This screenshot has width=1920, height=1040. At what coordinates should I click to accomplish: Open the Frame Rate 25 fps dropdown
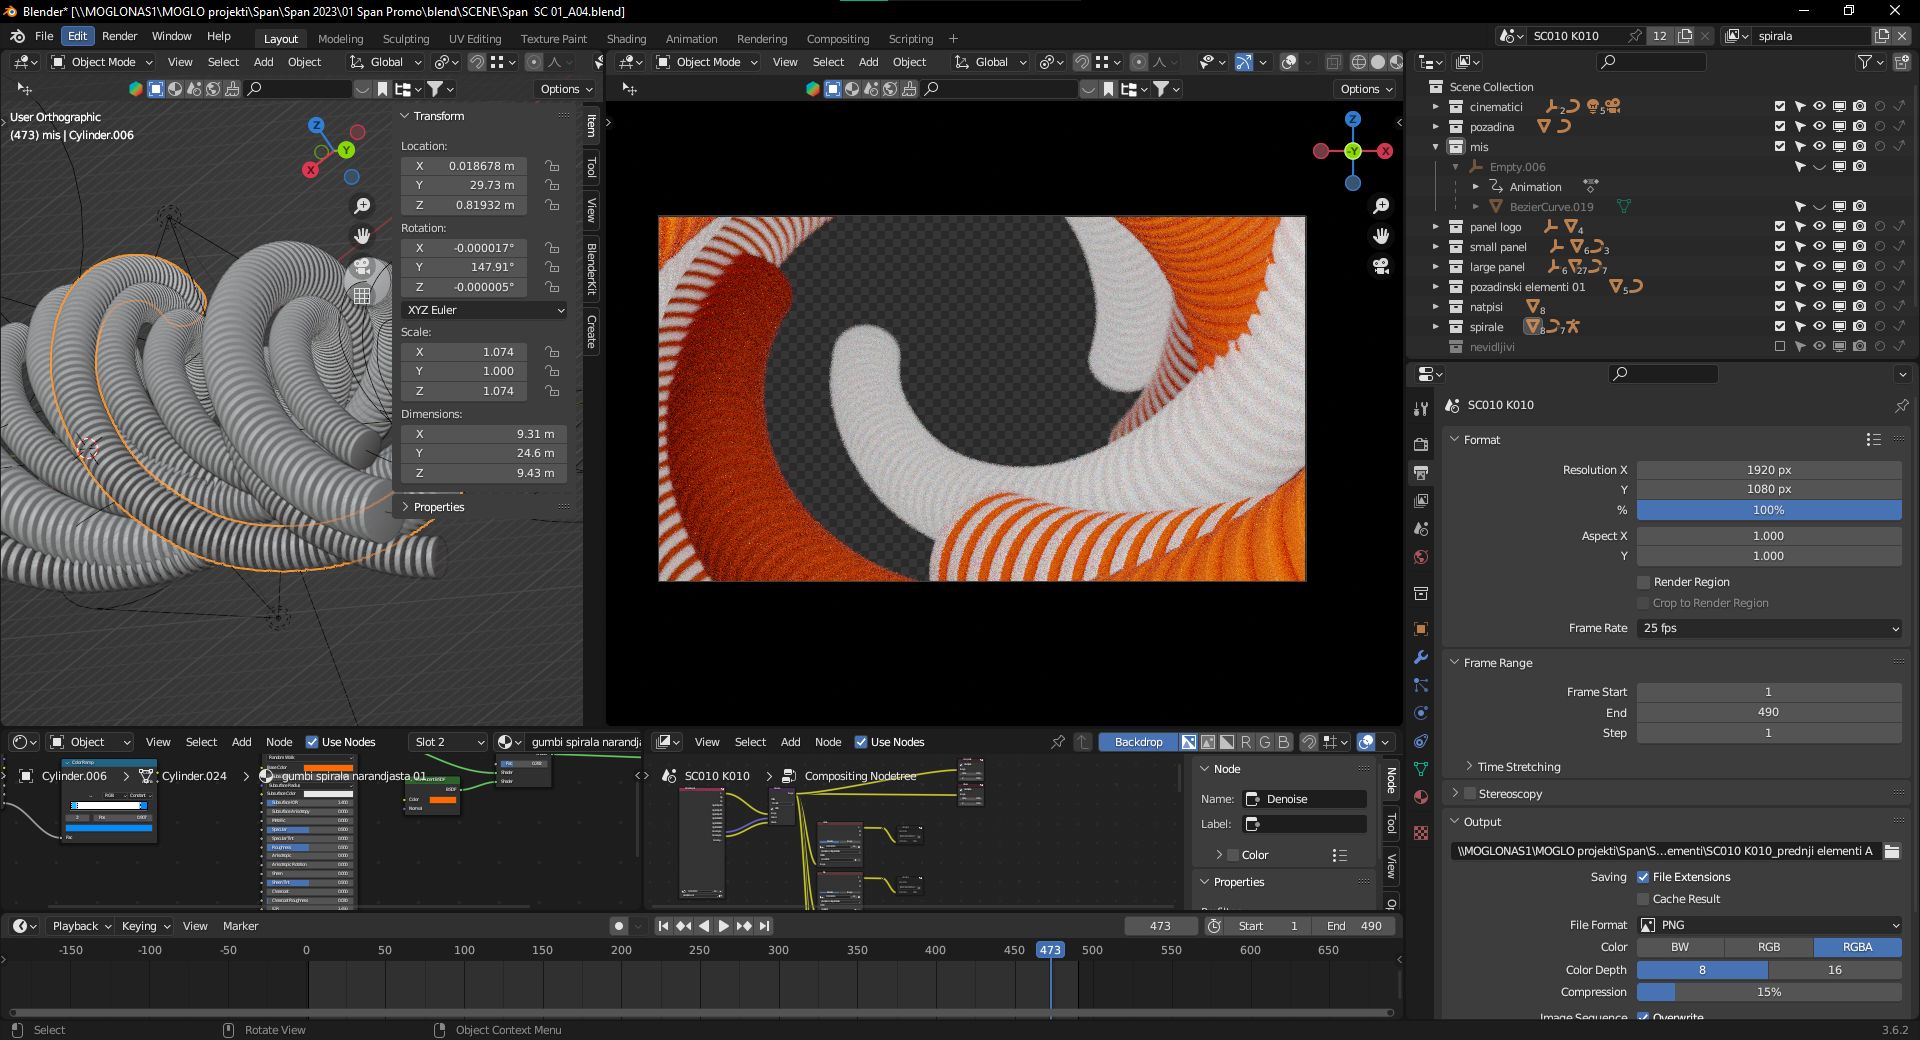[1769, 628]
